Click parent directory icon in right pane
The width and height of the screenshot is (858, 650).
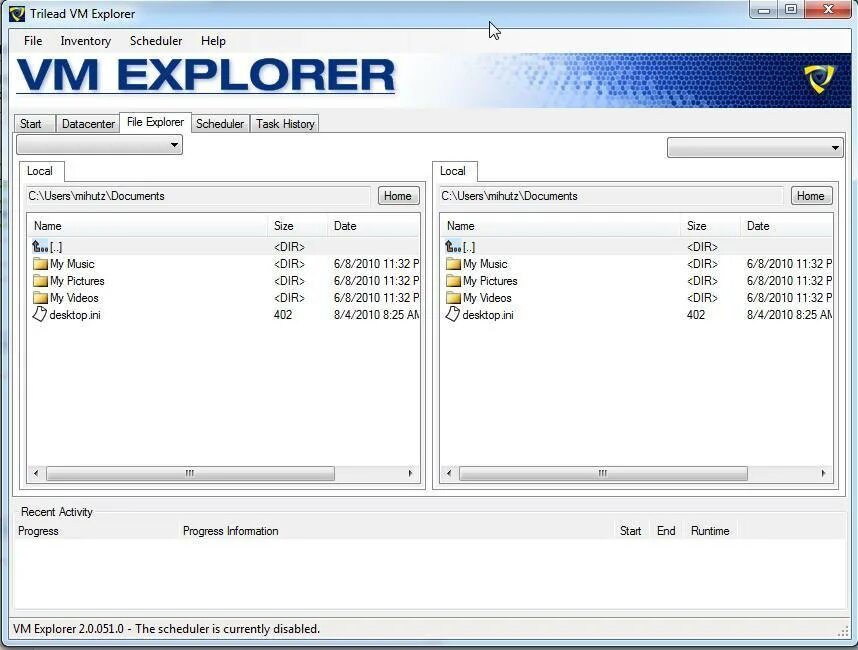(x=453, y=247)
